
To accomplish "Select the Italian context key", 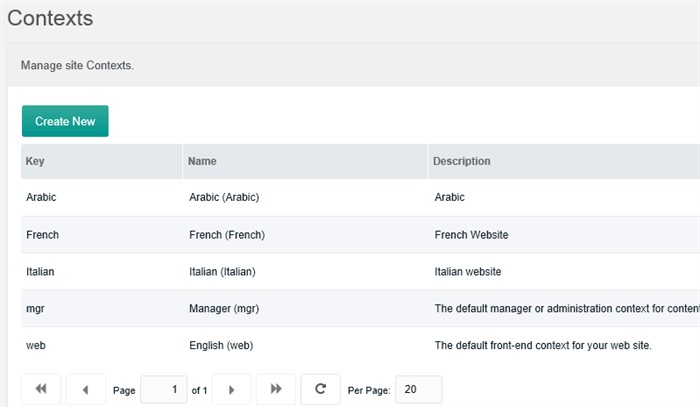I will [x=41, y=271].
